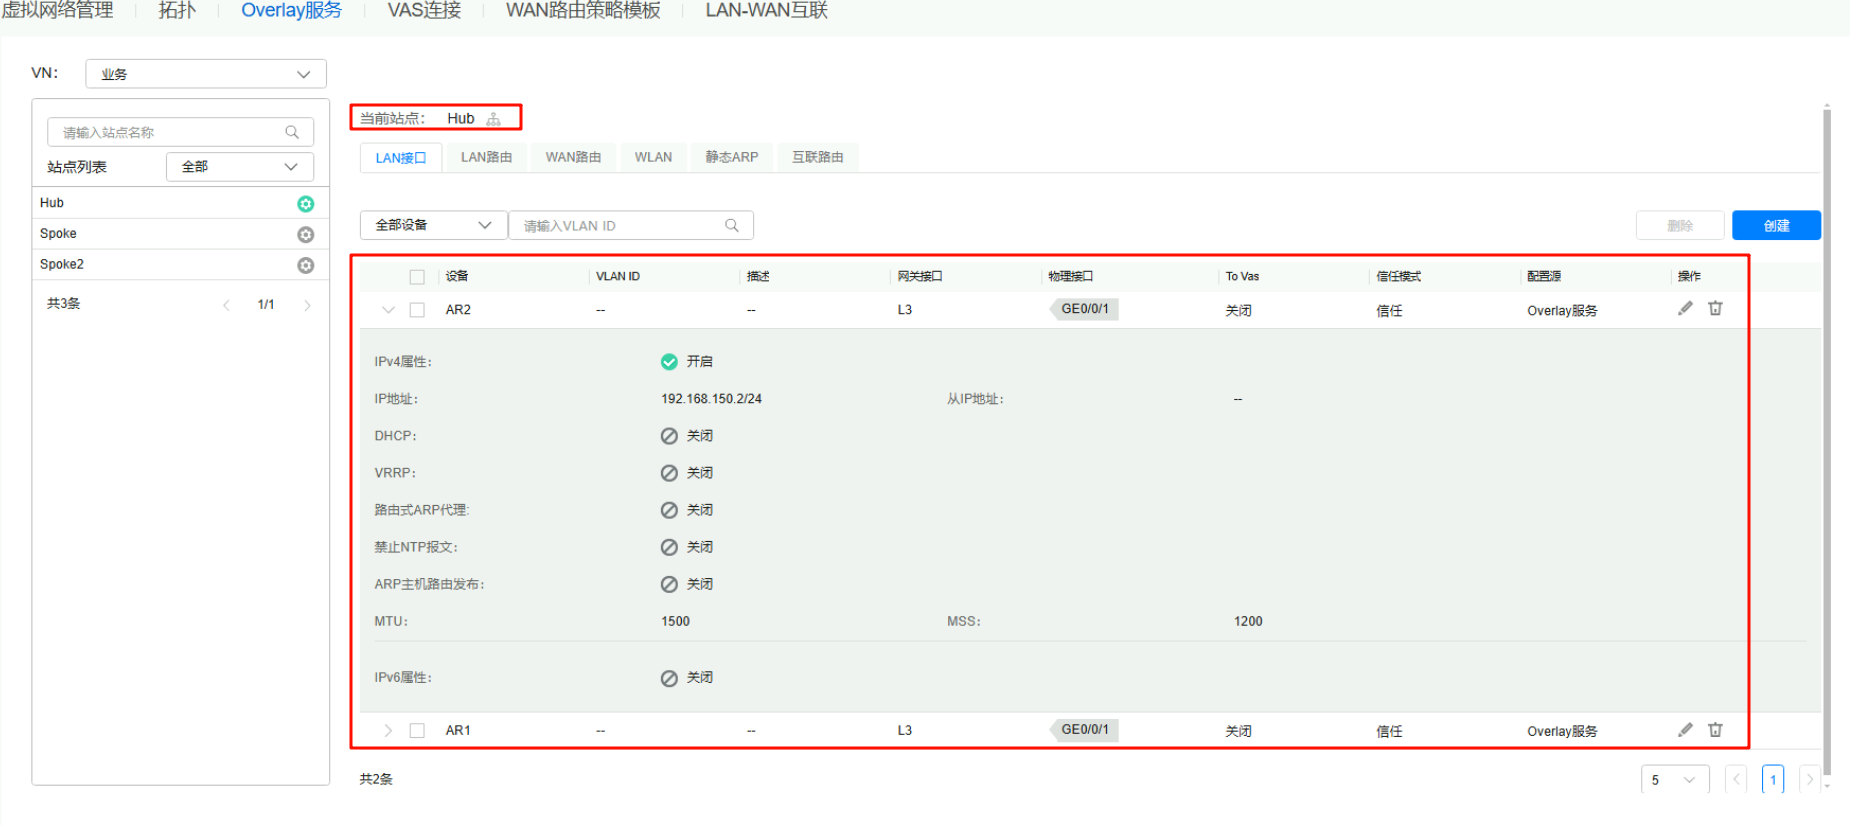Image resolution: width=1850 pixels, height=825 pixels.
Task: Click the edit pencil icon for AR1
Action: [1685, 730]
